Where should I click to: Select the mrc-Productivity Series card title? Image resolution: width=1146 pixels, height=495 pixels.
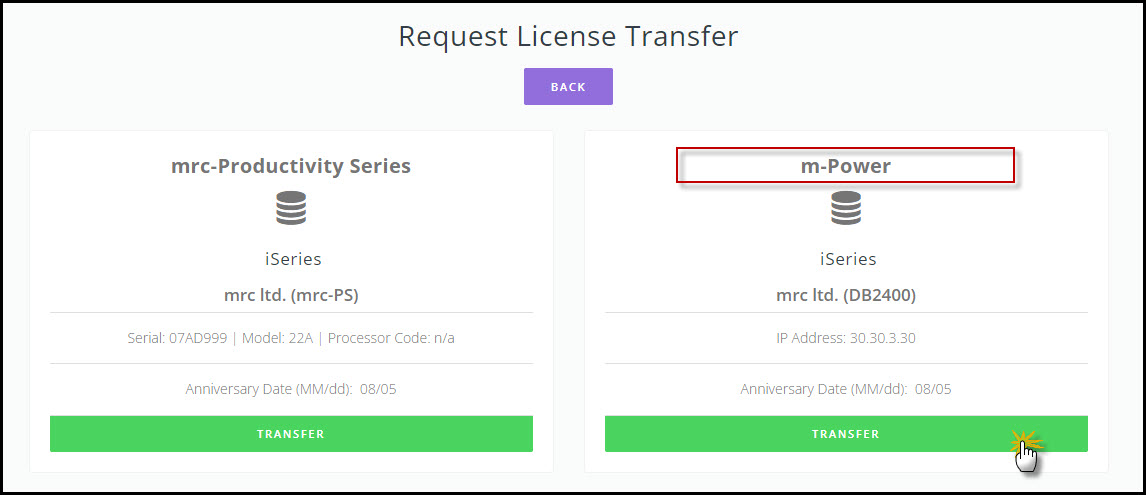coord(291,166)
